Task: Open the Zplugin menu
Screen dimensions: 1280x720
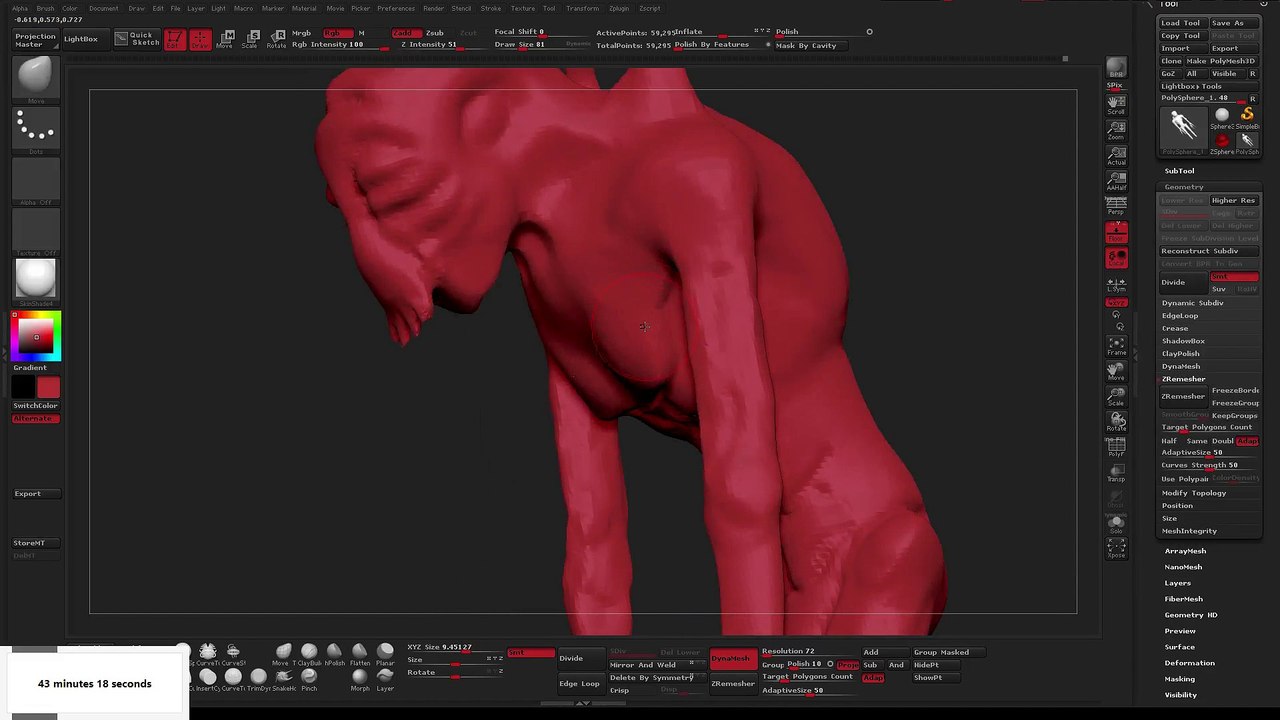Action: point(619,8)
